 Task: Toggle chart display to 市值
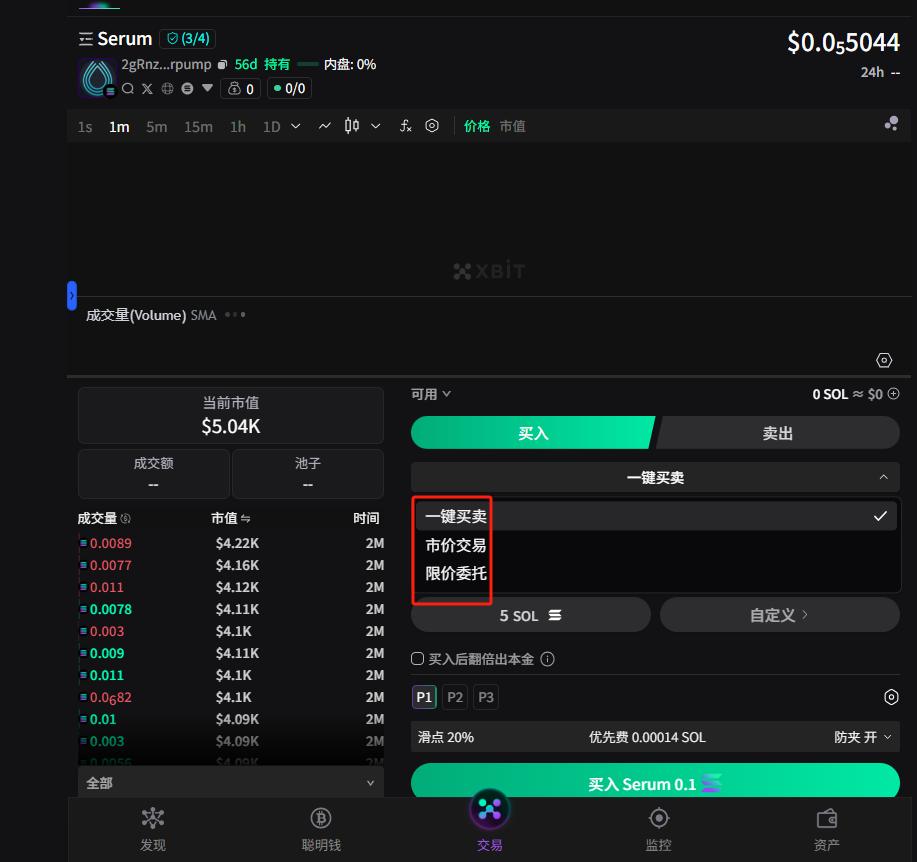(x=512, y=126)
